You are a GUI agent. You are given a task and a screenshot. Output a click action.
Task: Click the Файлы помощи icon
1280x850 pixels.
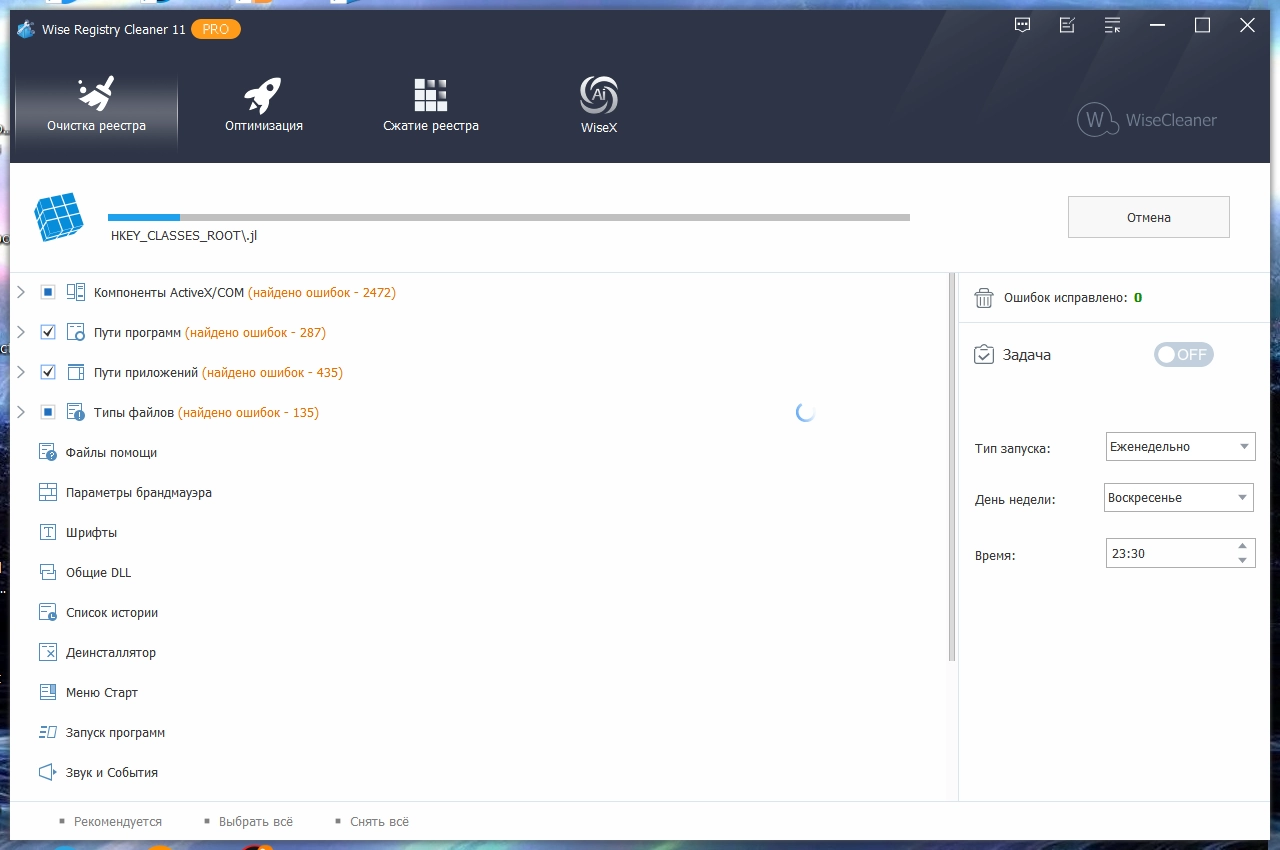pyautogui.click(x=48, y=453)
